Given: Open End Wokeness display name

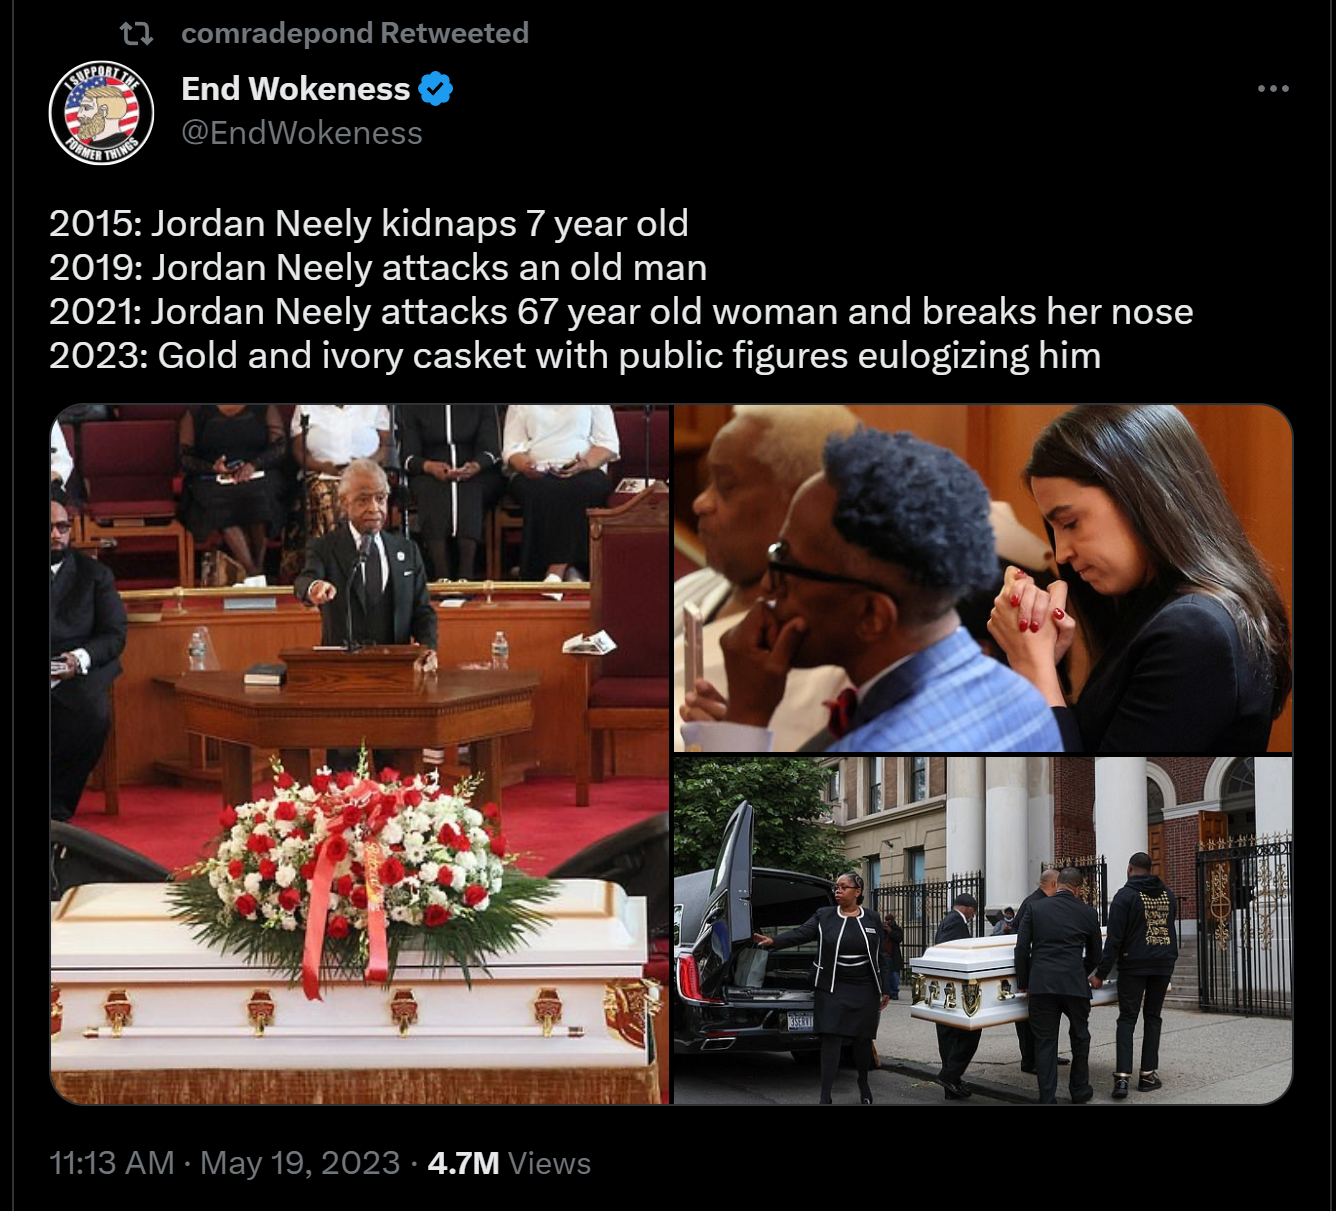Looking at the screenshot, I should coord(296,89).
